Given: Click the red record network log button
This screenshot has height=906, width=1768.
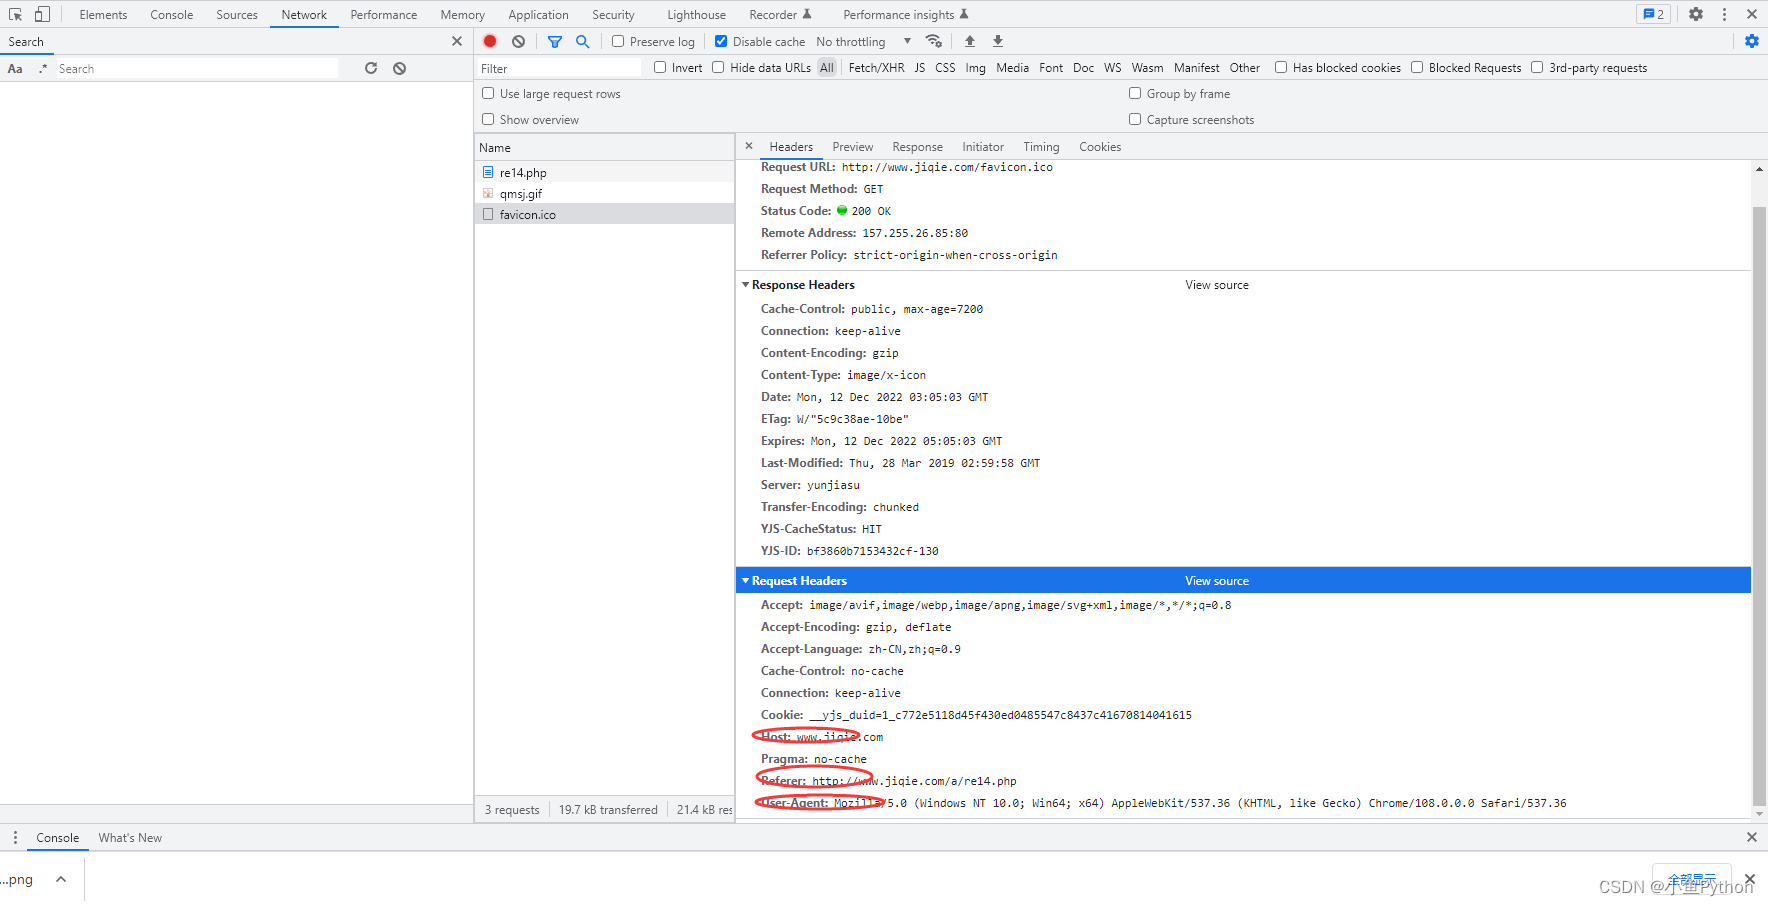Looking at the screenshot, I should (x=490, y=41).
